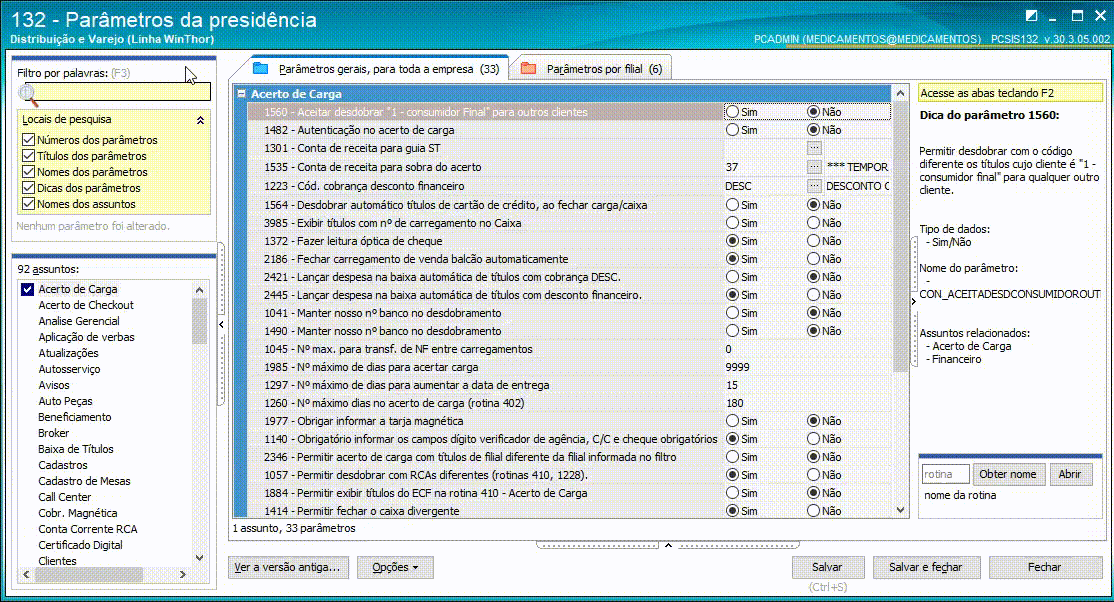This screenshot has height=602, width=1114.
Task: Click the Abrir button
Action: point(1069,474)
